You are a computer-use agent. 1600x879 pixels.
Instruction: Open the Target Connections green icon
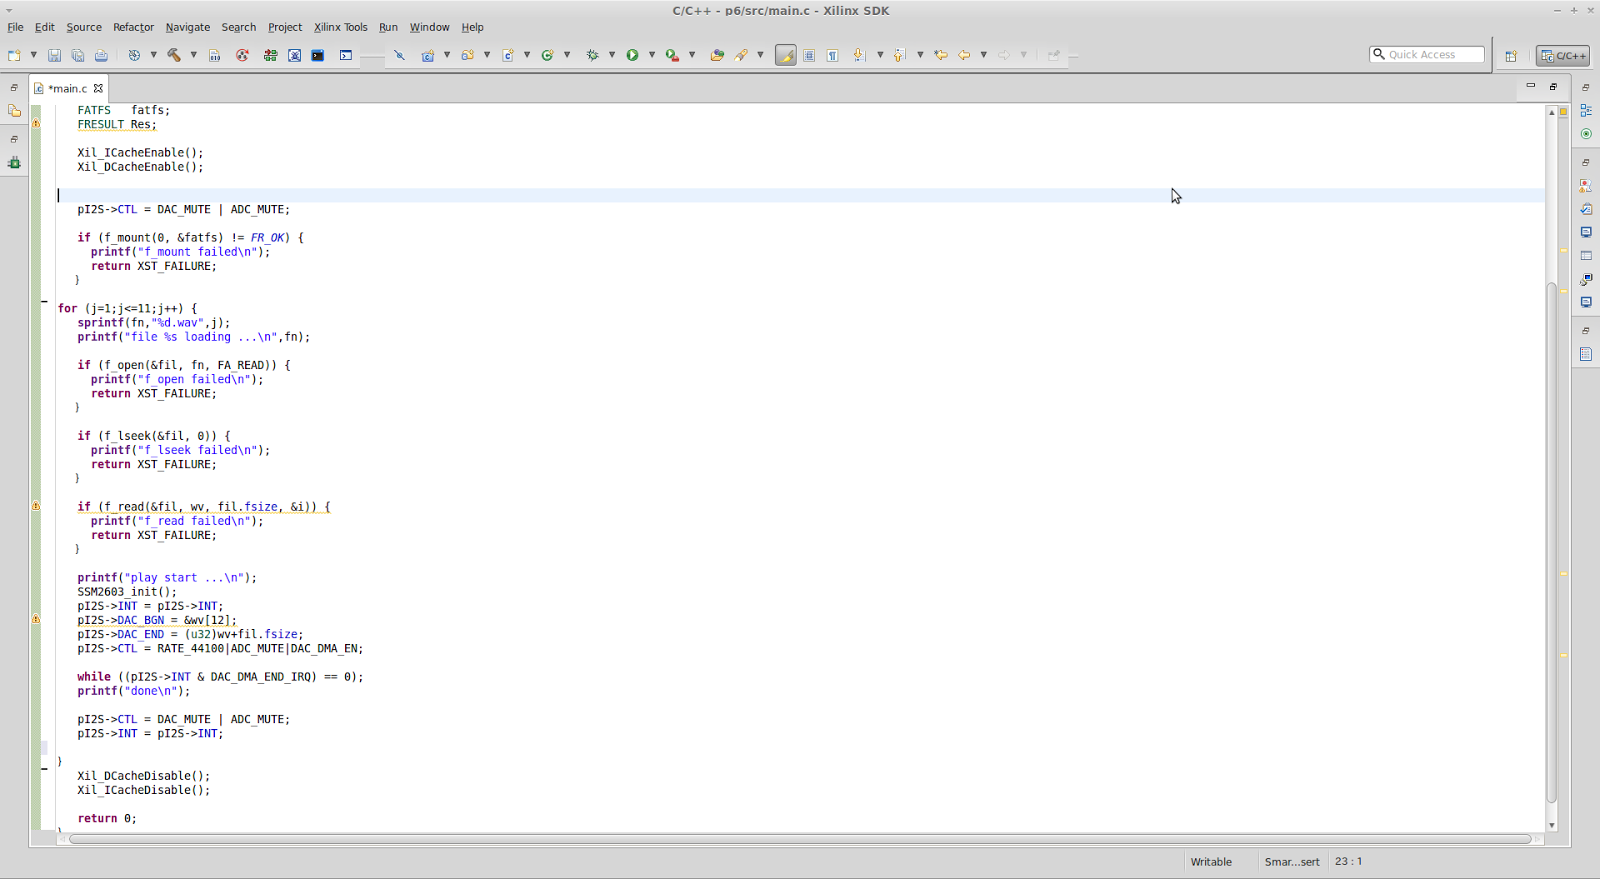(x=1586, y=134)
